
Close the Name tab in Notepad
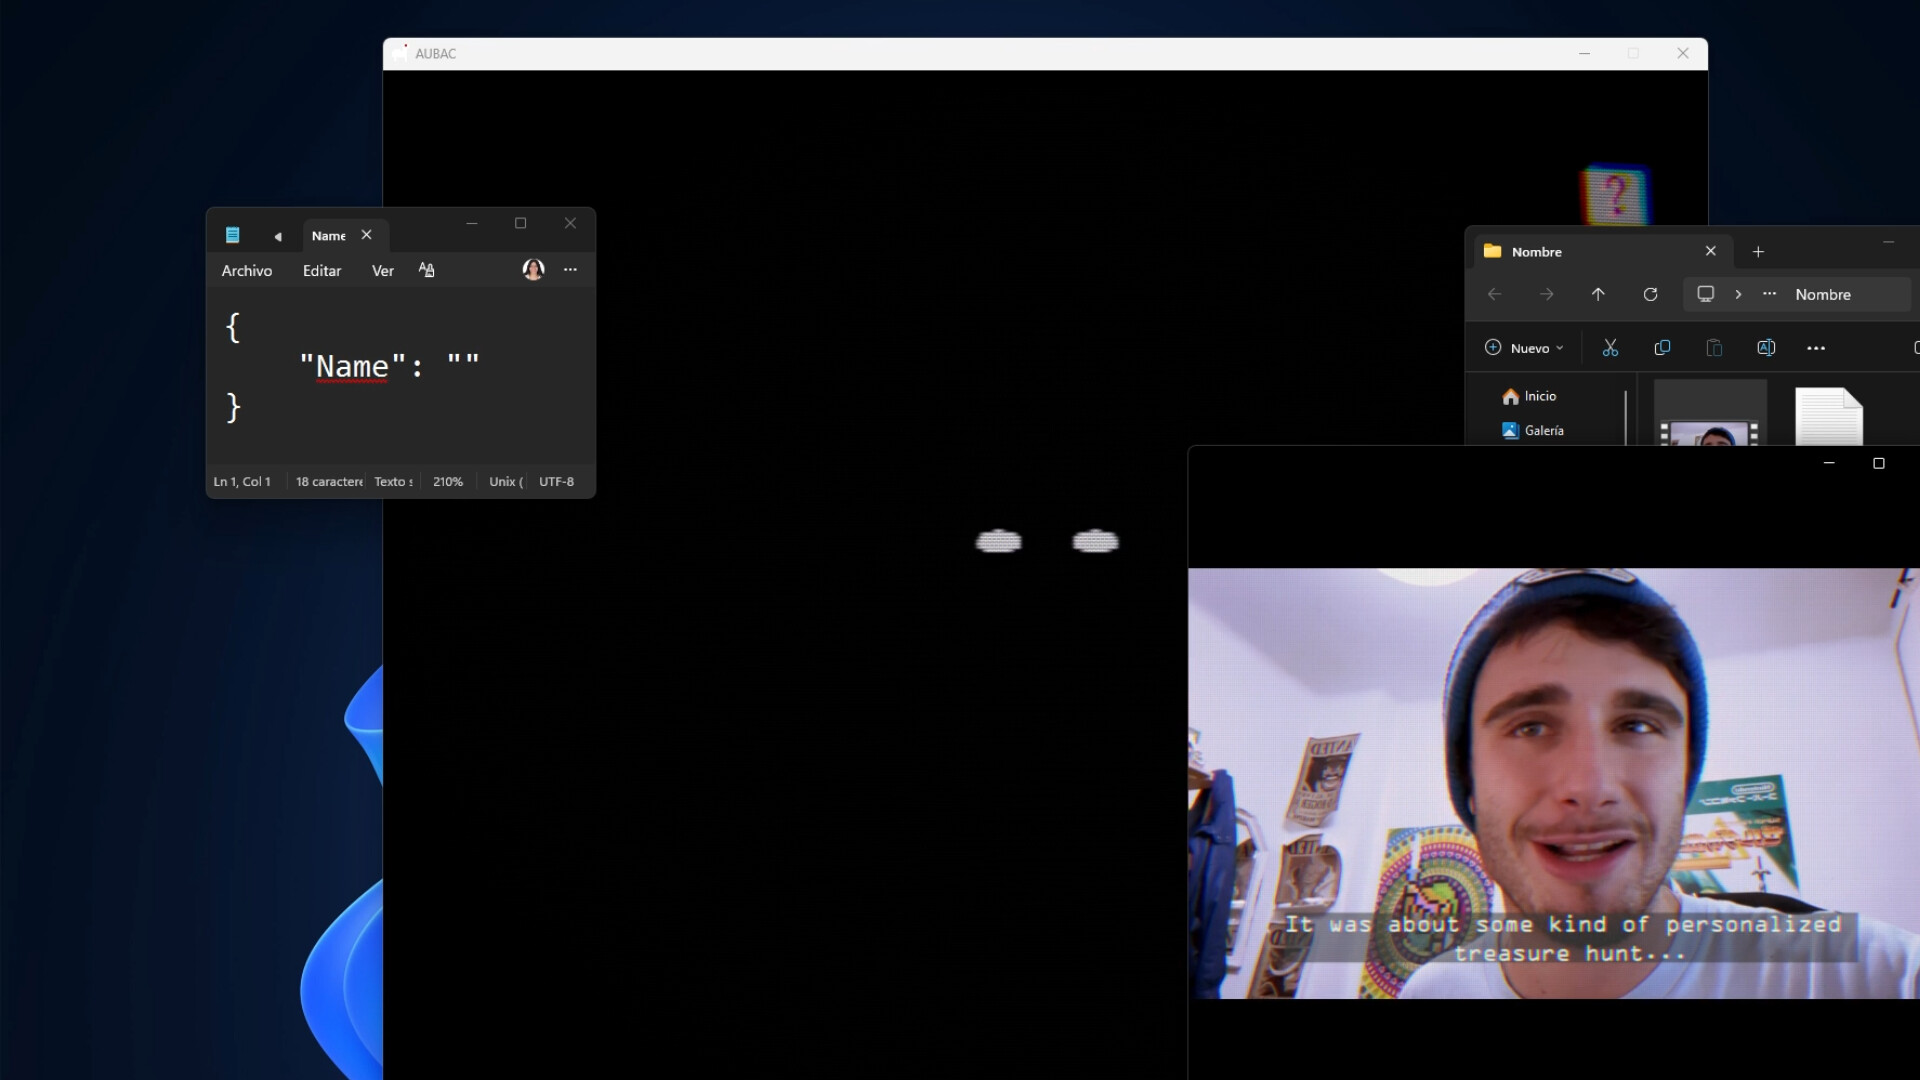(x=367, y=235)
